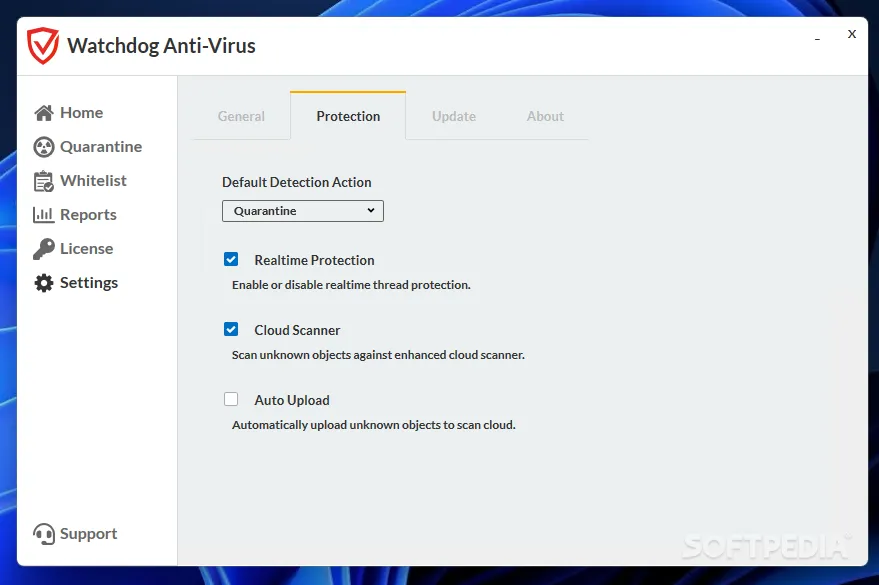
Task: Click the Quarantine biohazard icon
Action: click(x=44, y=147)
